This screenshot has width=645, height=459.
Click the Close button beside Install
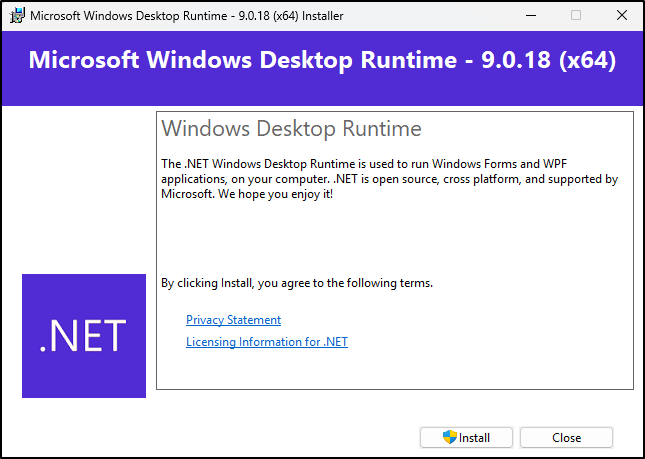pos(566,438)
